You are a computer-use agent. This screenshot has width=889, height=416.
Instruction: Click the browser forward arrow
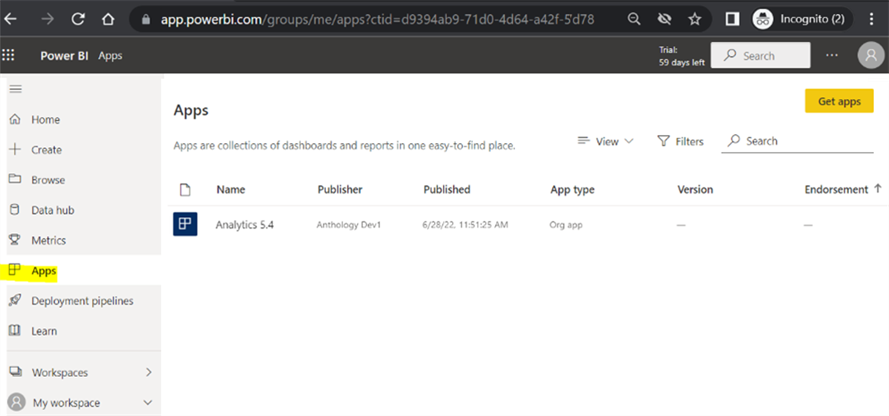pyautogui.click(x=48, y=19)
